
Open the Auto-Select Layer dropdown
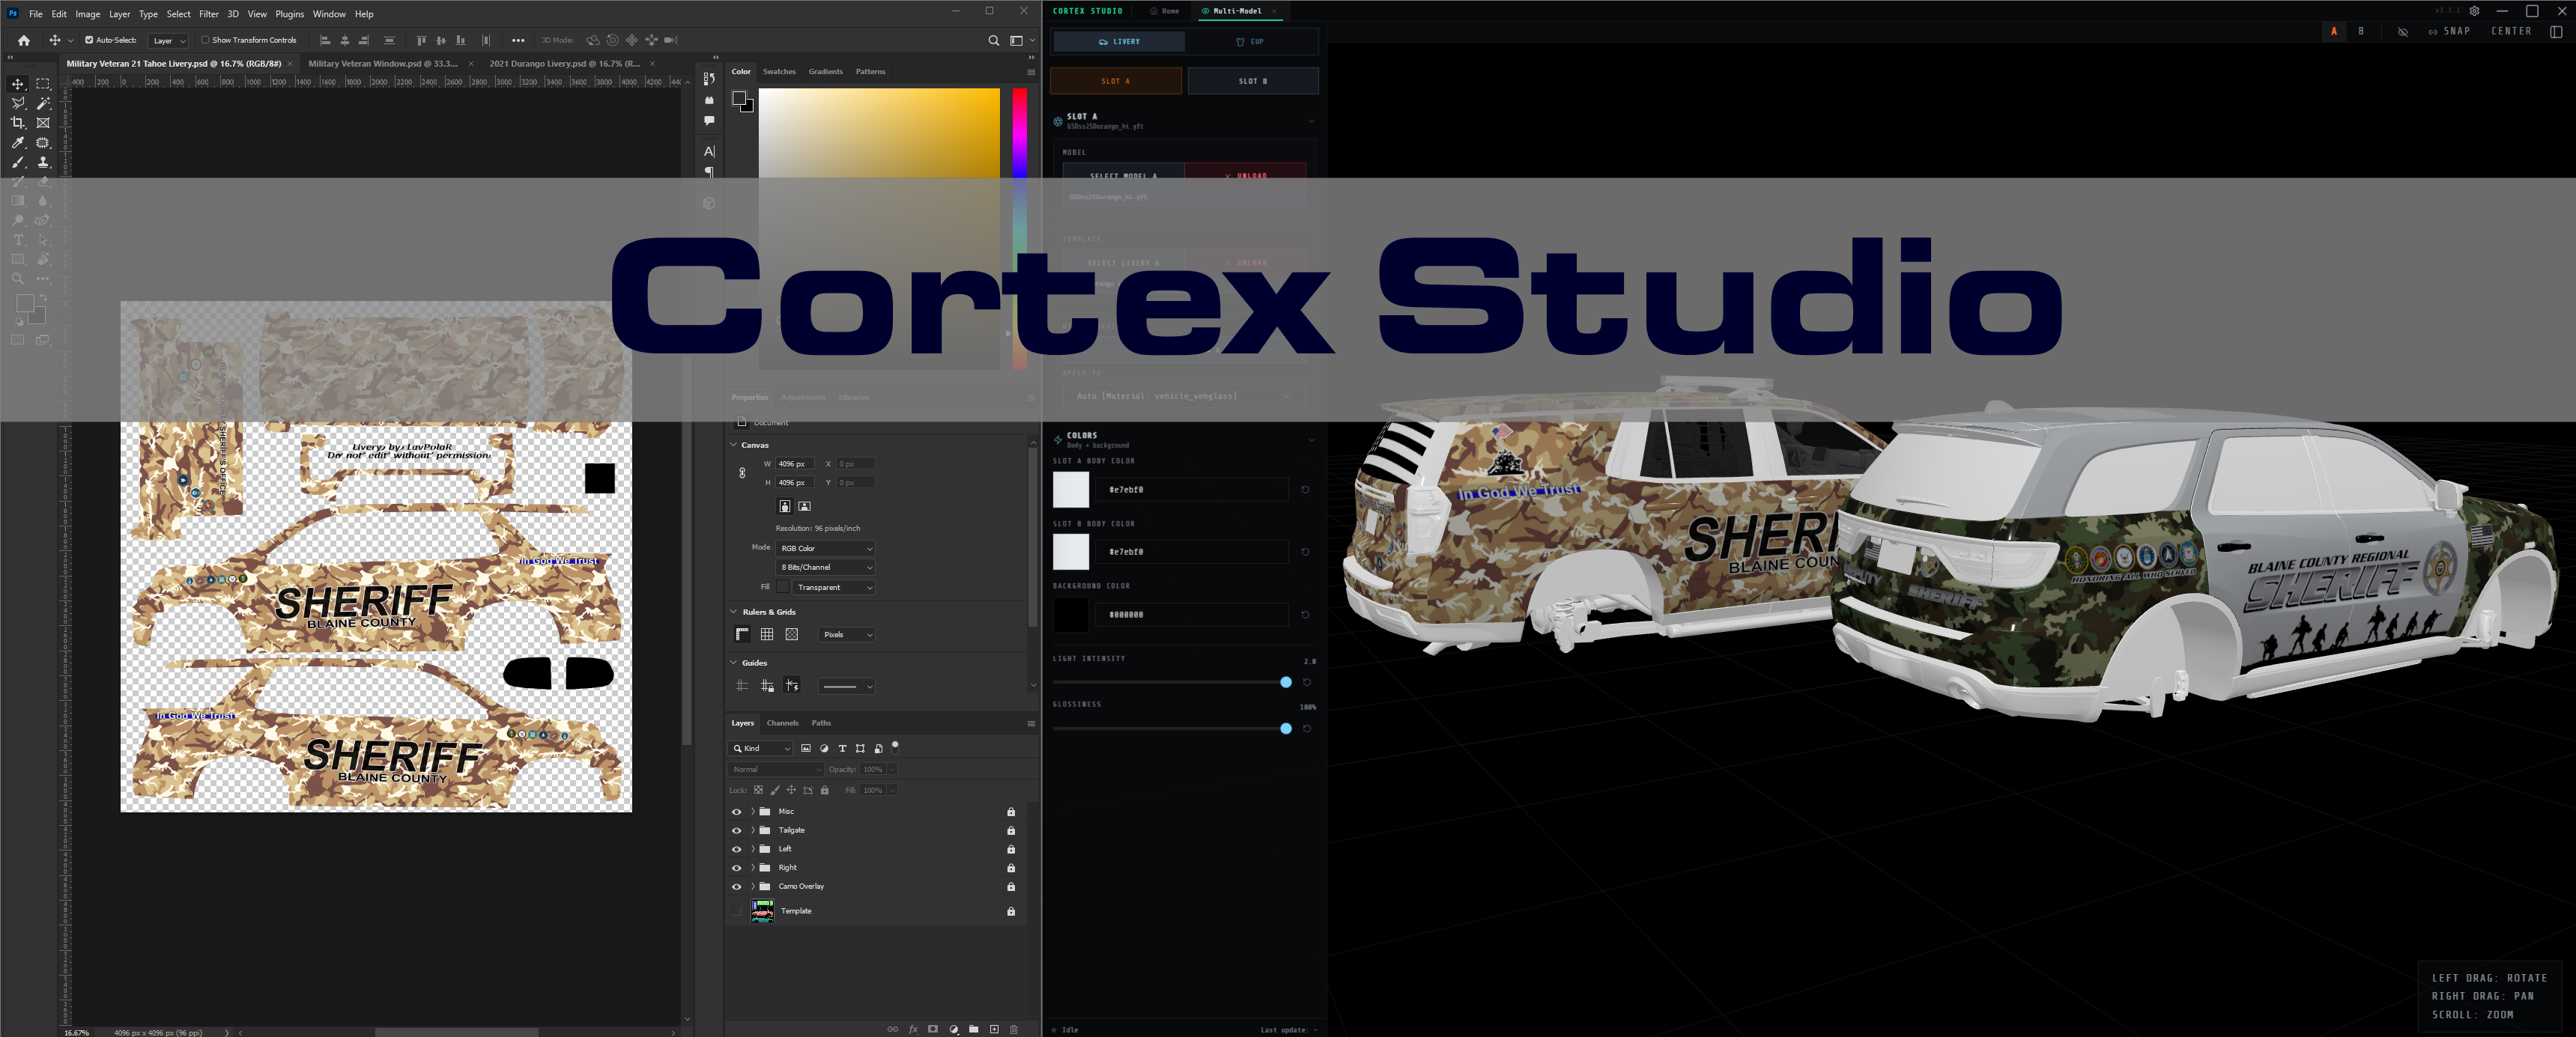[168, 40]
